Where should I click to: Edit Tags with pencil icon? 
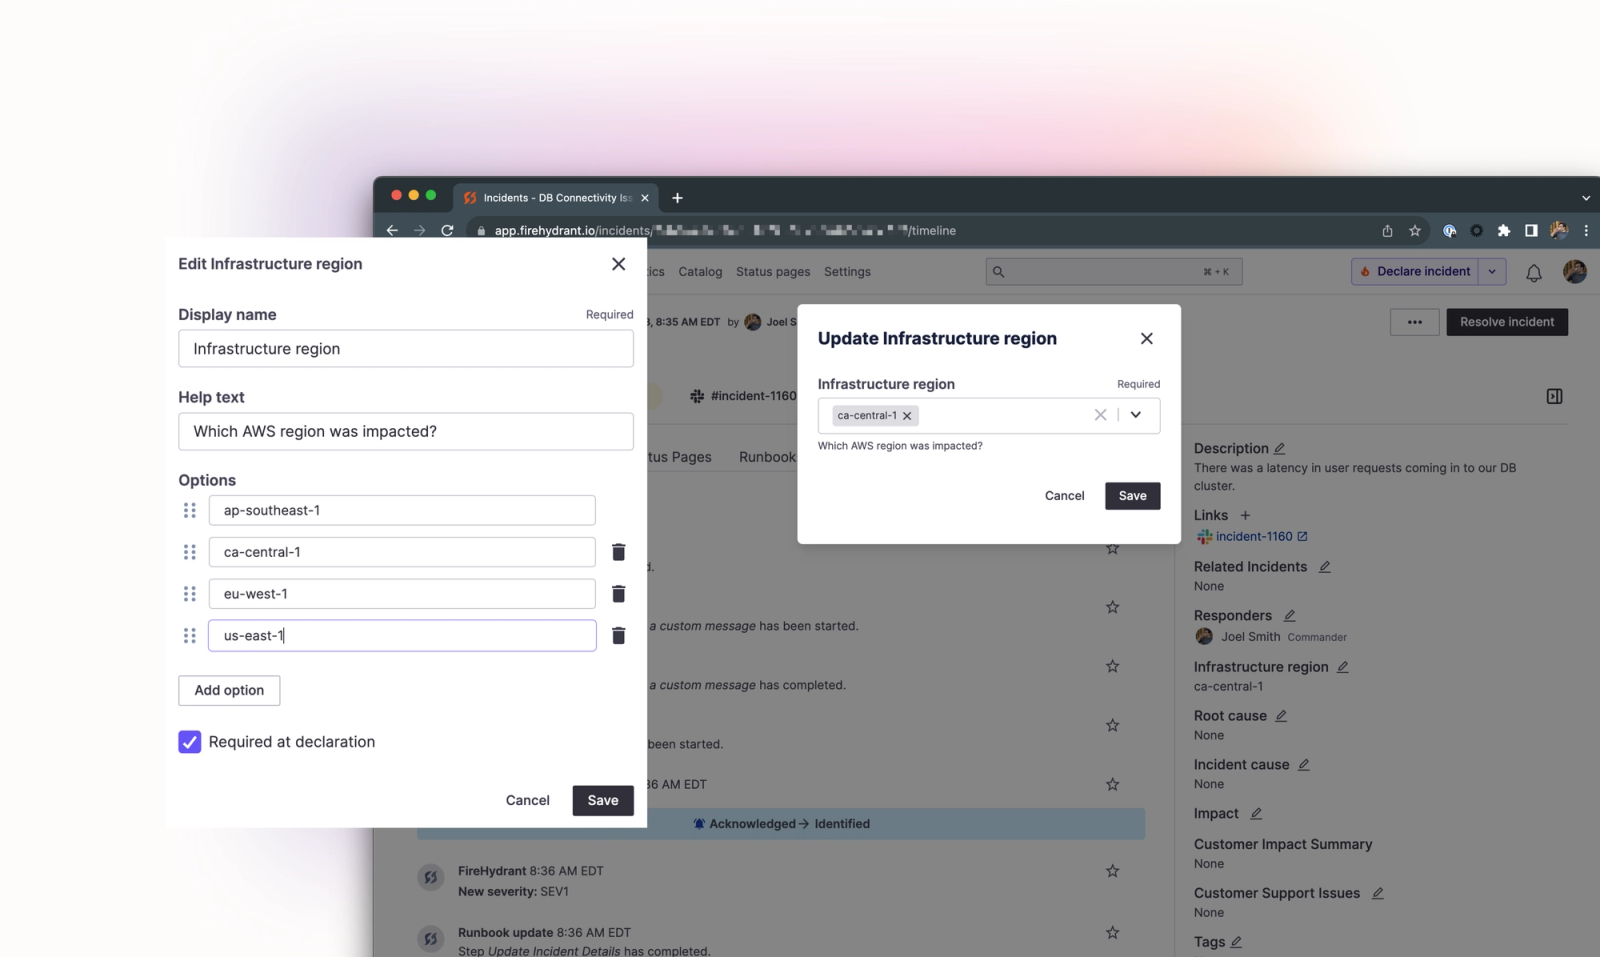pos(1236,942)
